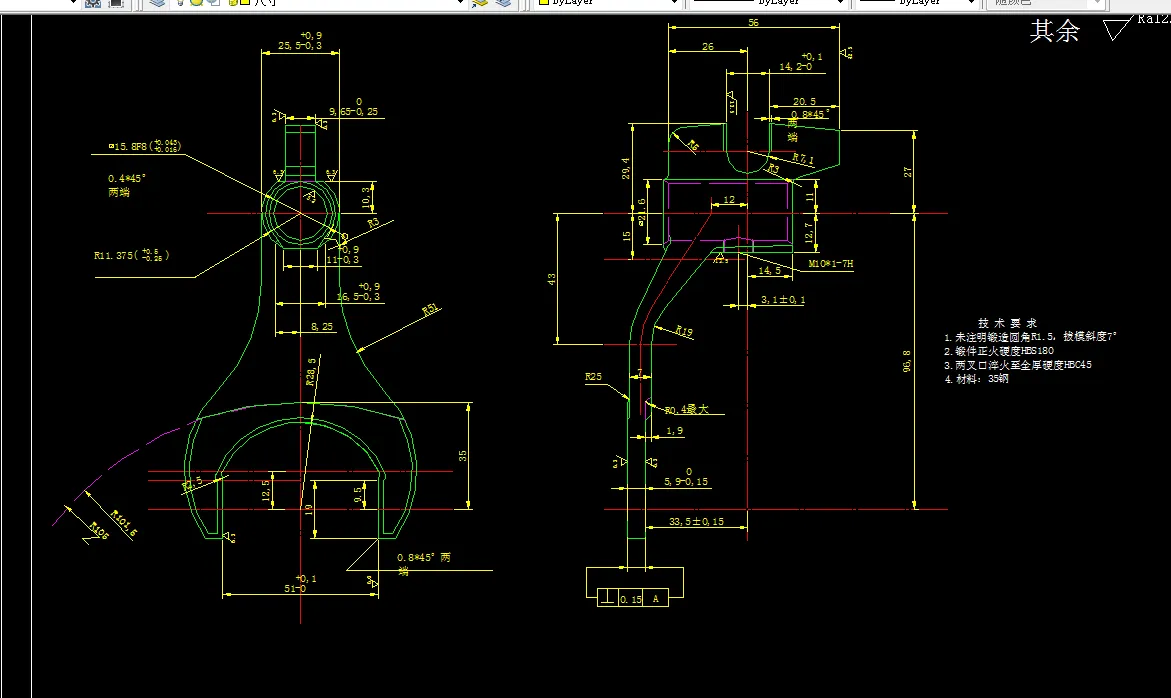Open the ByLayer color control dropdown

[607, 3]
